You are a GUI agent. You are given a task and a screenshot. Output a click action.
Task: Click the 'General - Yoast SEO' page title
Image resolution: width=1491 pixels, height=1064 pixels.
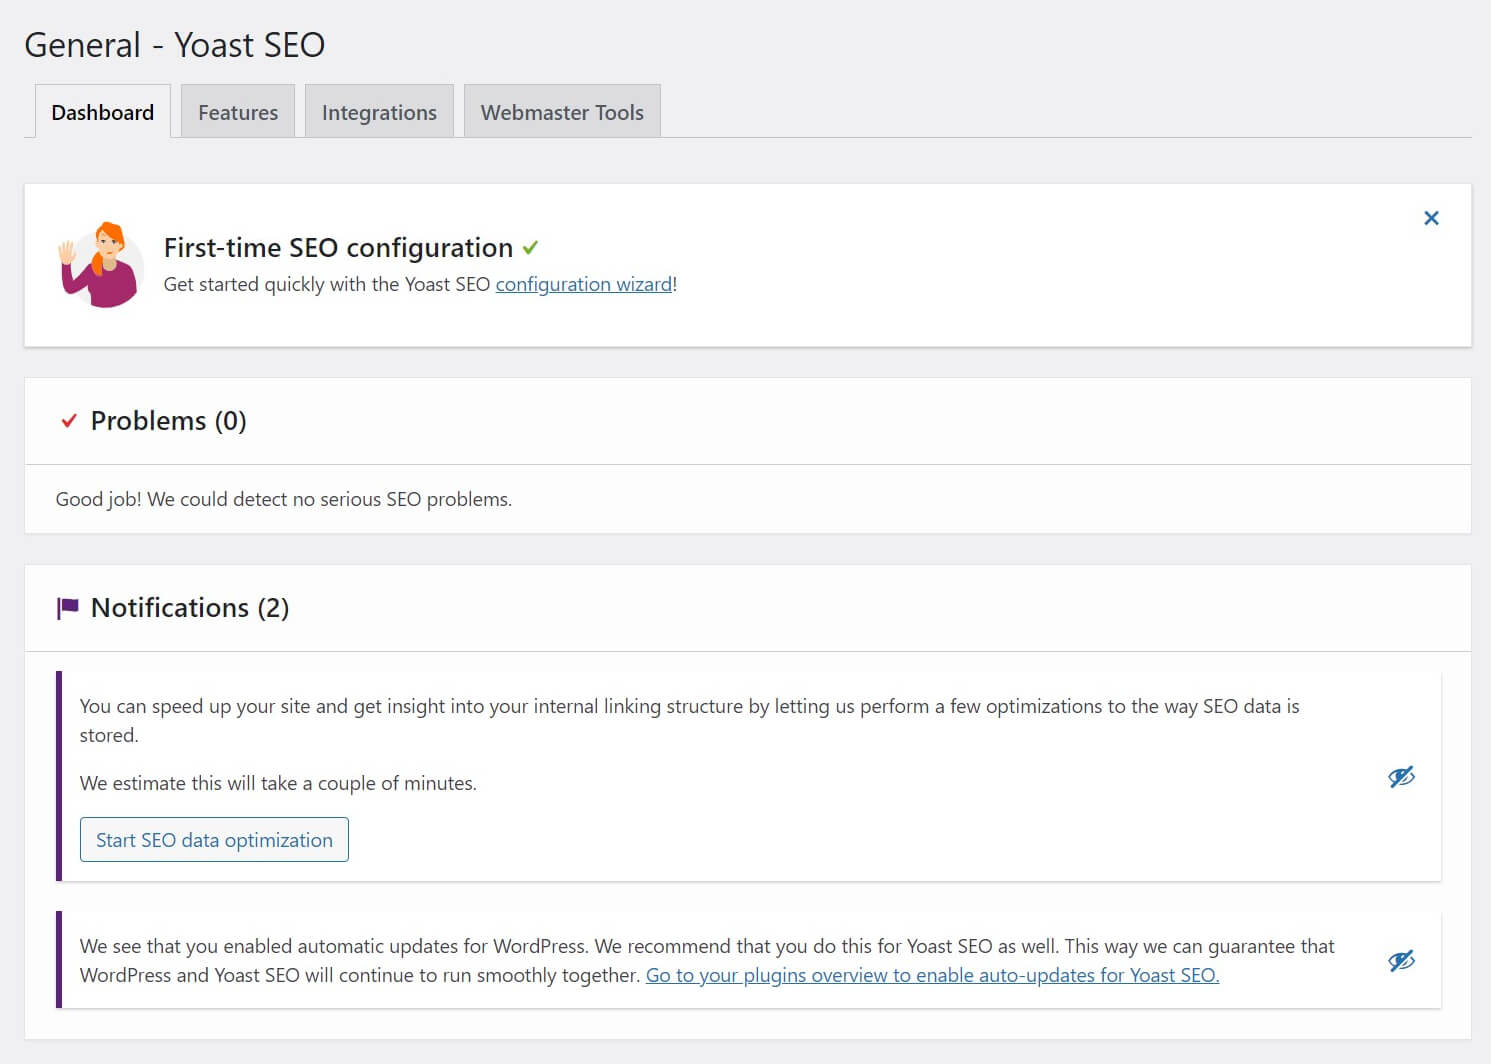[x=174, y=45]
